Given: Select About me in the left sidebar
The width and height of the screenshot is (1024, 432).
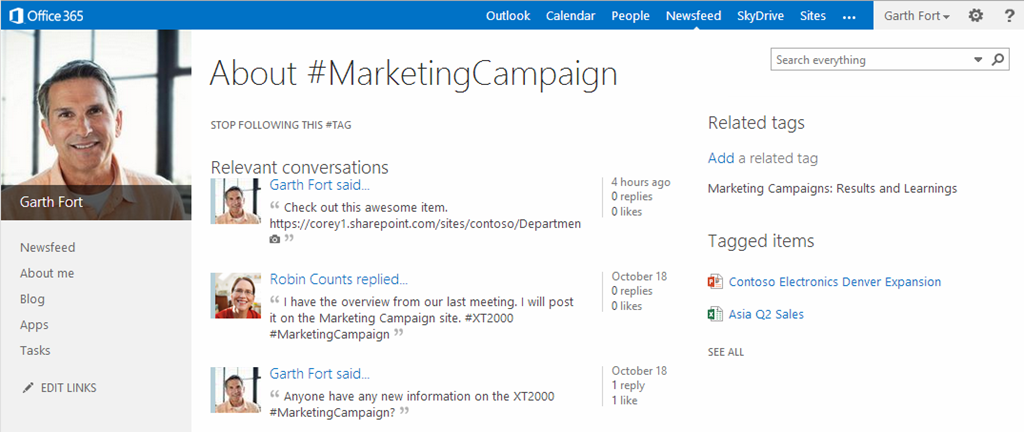Looking at the screenshot, I should coord(47,273).
